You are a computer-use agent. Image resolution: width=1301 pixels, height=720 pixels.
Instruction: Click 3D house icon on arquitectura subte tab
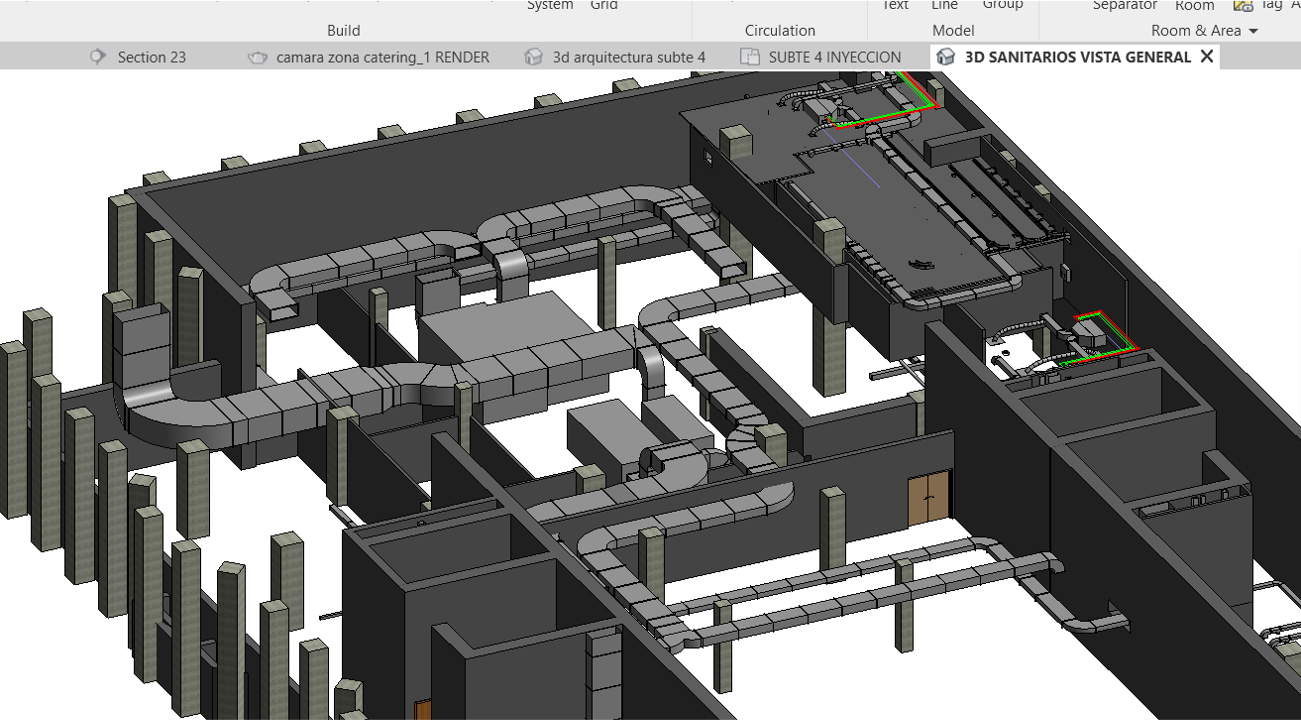point(534,57)
